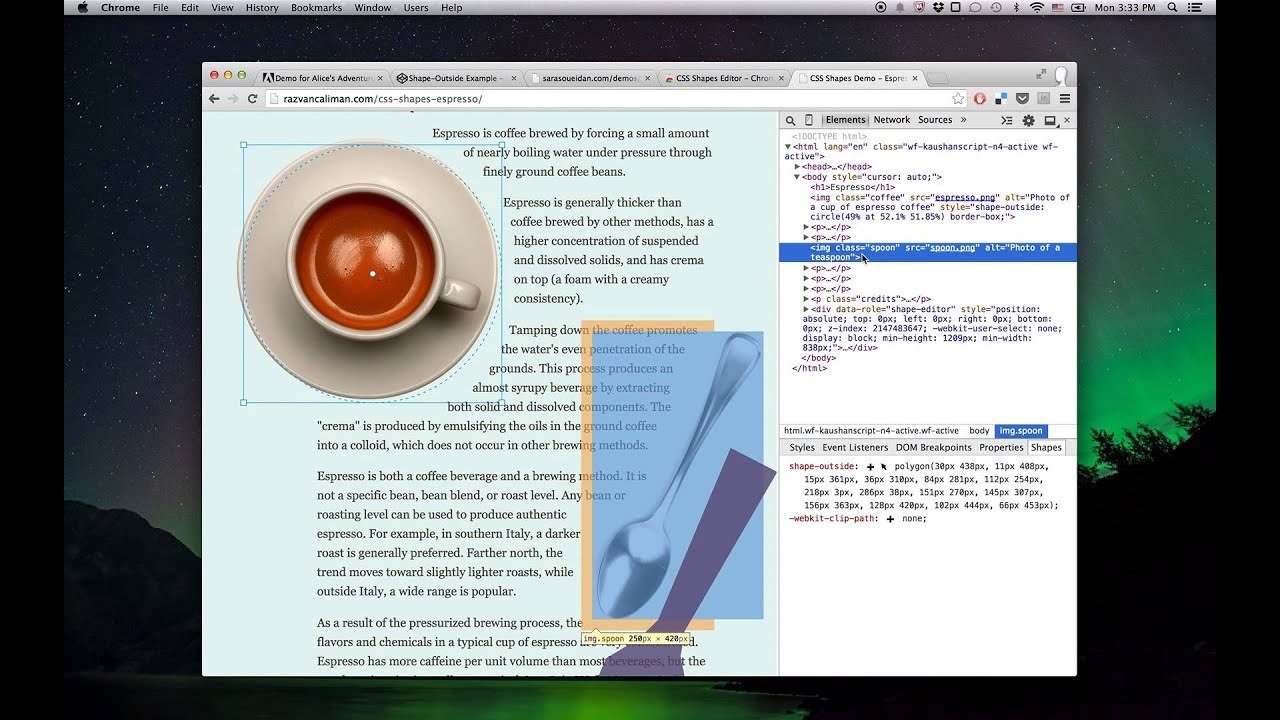Viewport: 1280px width, 720px height.
Task: Open the Styles sidebar tab
Action: (x=802, y=448)
